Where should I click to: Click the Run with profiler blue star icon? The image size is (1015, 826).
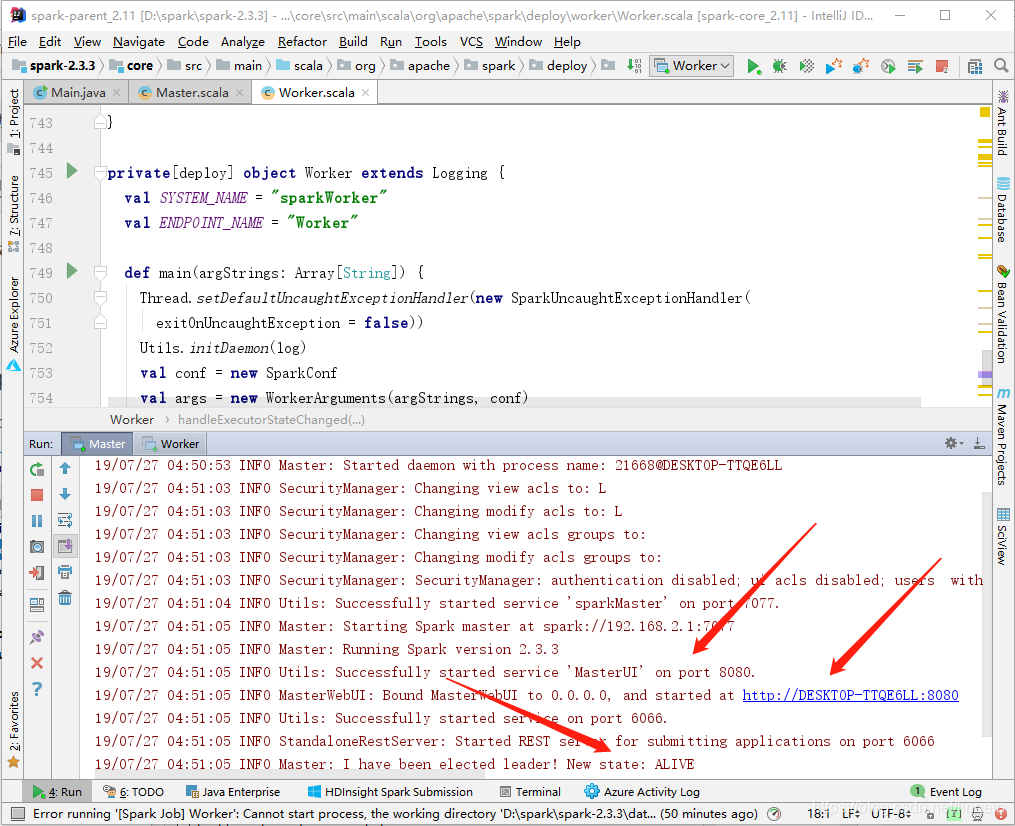pyautogui.click(x=834, y=66)
